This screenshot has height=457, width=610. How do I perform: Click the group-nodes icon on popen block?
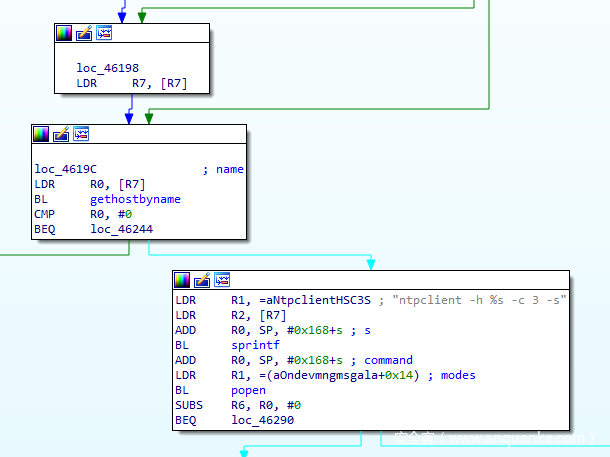(222, 279)
